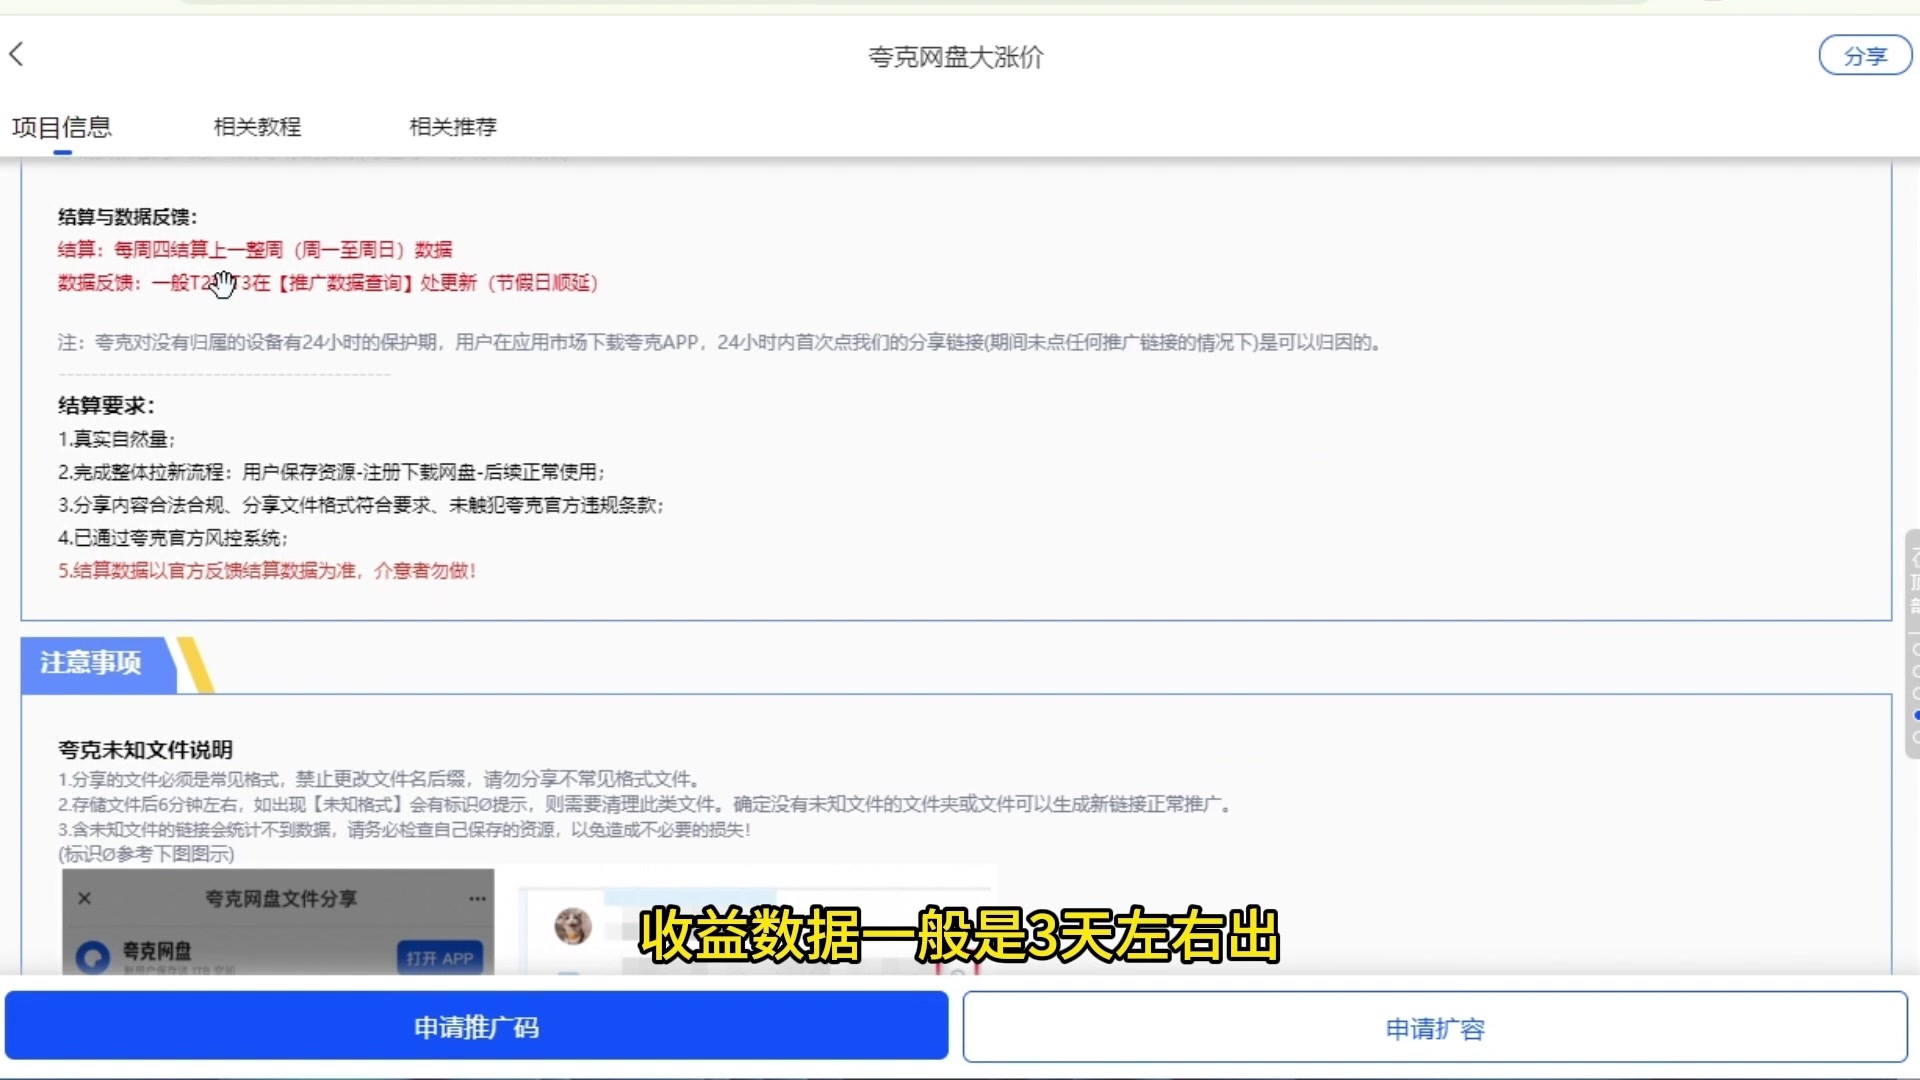This screenshot has width=1920, height=1080.
Task: Open the 相关教程 tab
Action: (x=257, y=127)
